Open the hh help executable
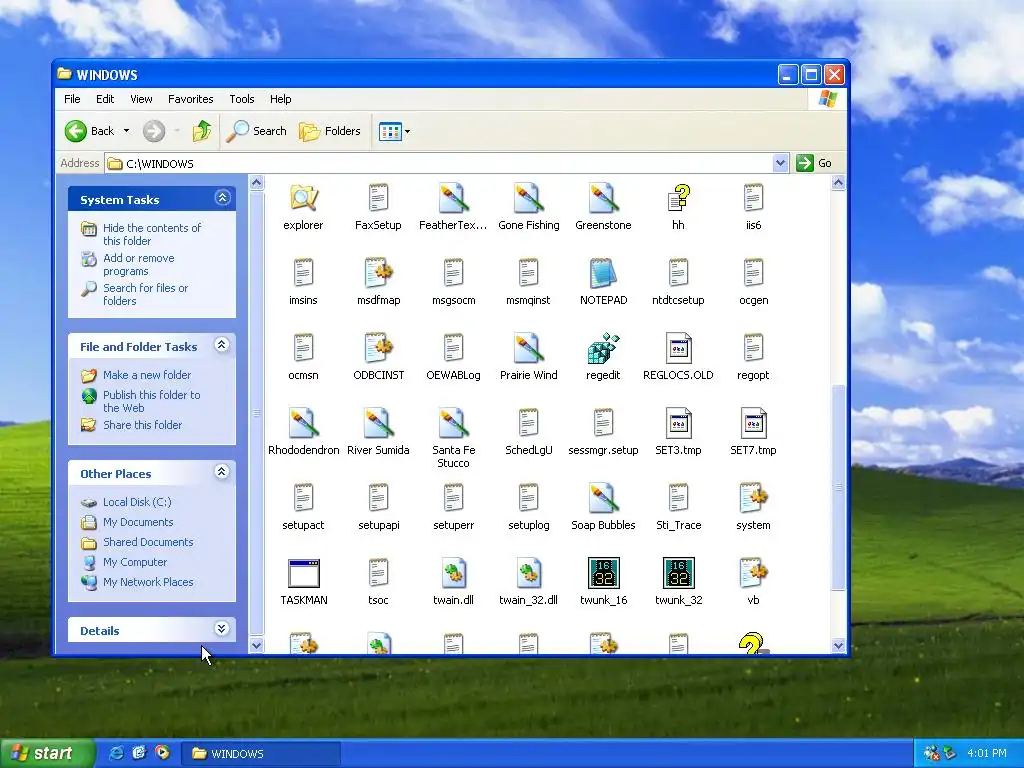The image size is (1024, 768). point(679,198)
